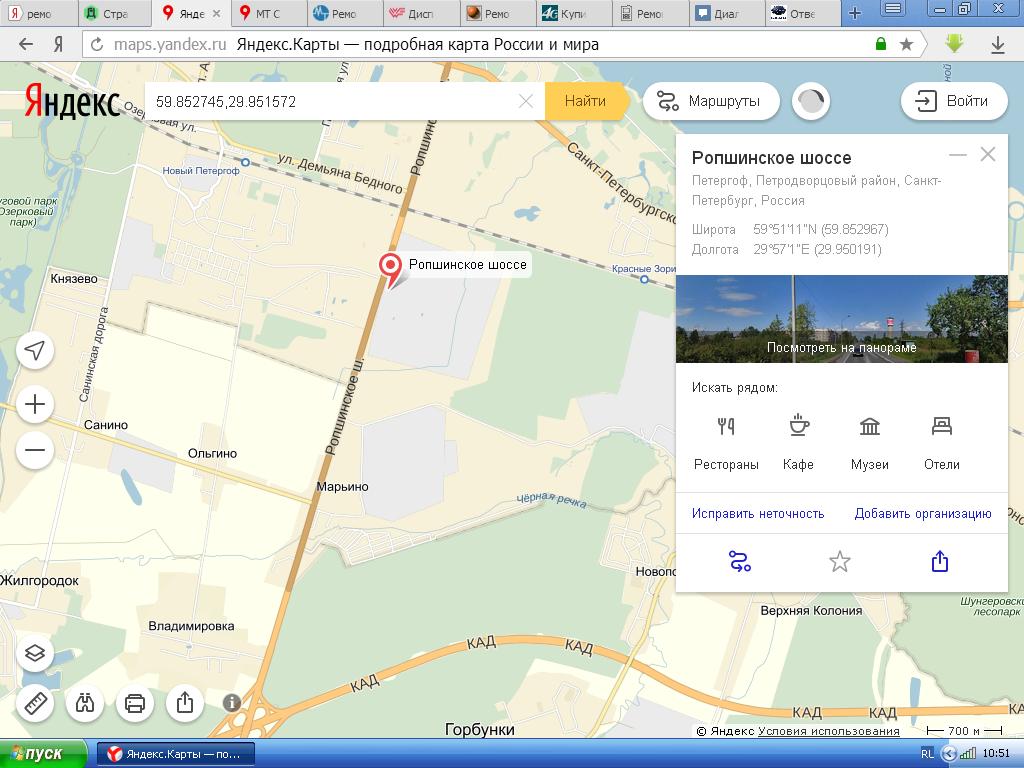Open the map layers switcher
The width and height of the screenshot is (1024, 768).
(x=35, y=654)
